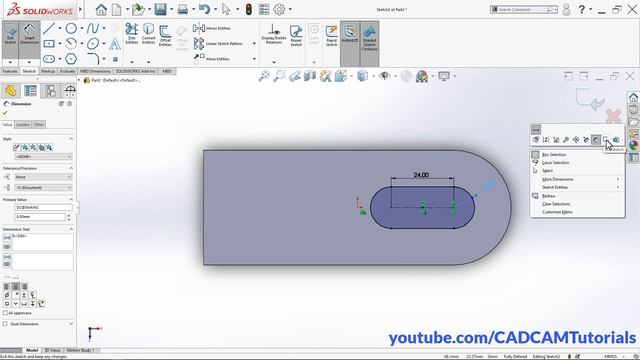The width and height of the screenshot is (640, 360).
Task: Open the Tolerance type dropdown showing None
Action: [x=43, y=177]
